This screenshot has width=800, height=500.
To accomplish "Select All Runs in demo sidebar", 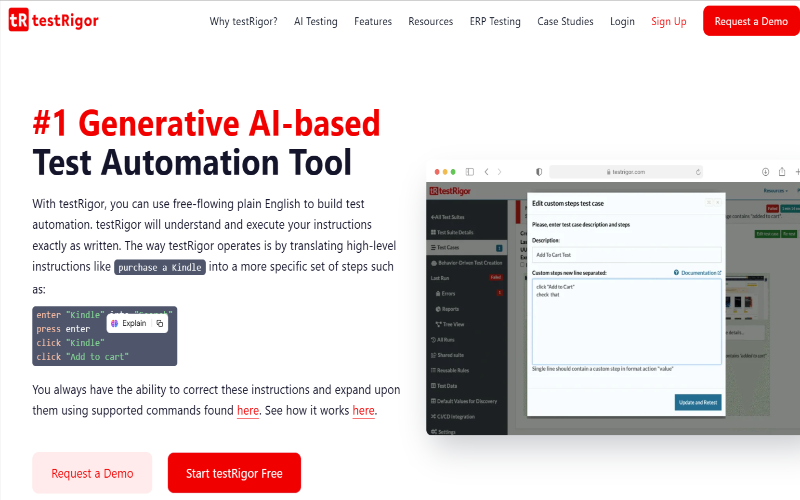I will [x=442, y=339].
